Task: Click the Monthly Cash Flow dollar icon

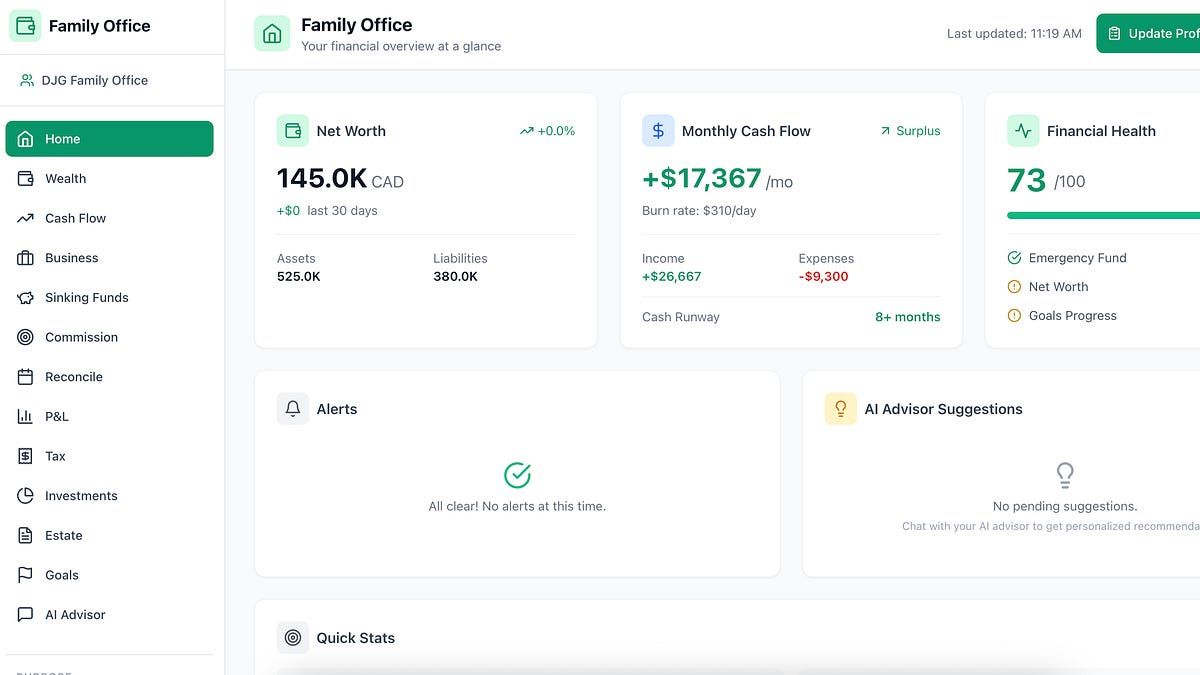Action: point(658,131)
